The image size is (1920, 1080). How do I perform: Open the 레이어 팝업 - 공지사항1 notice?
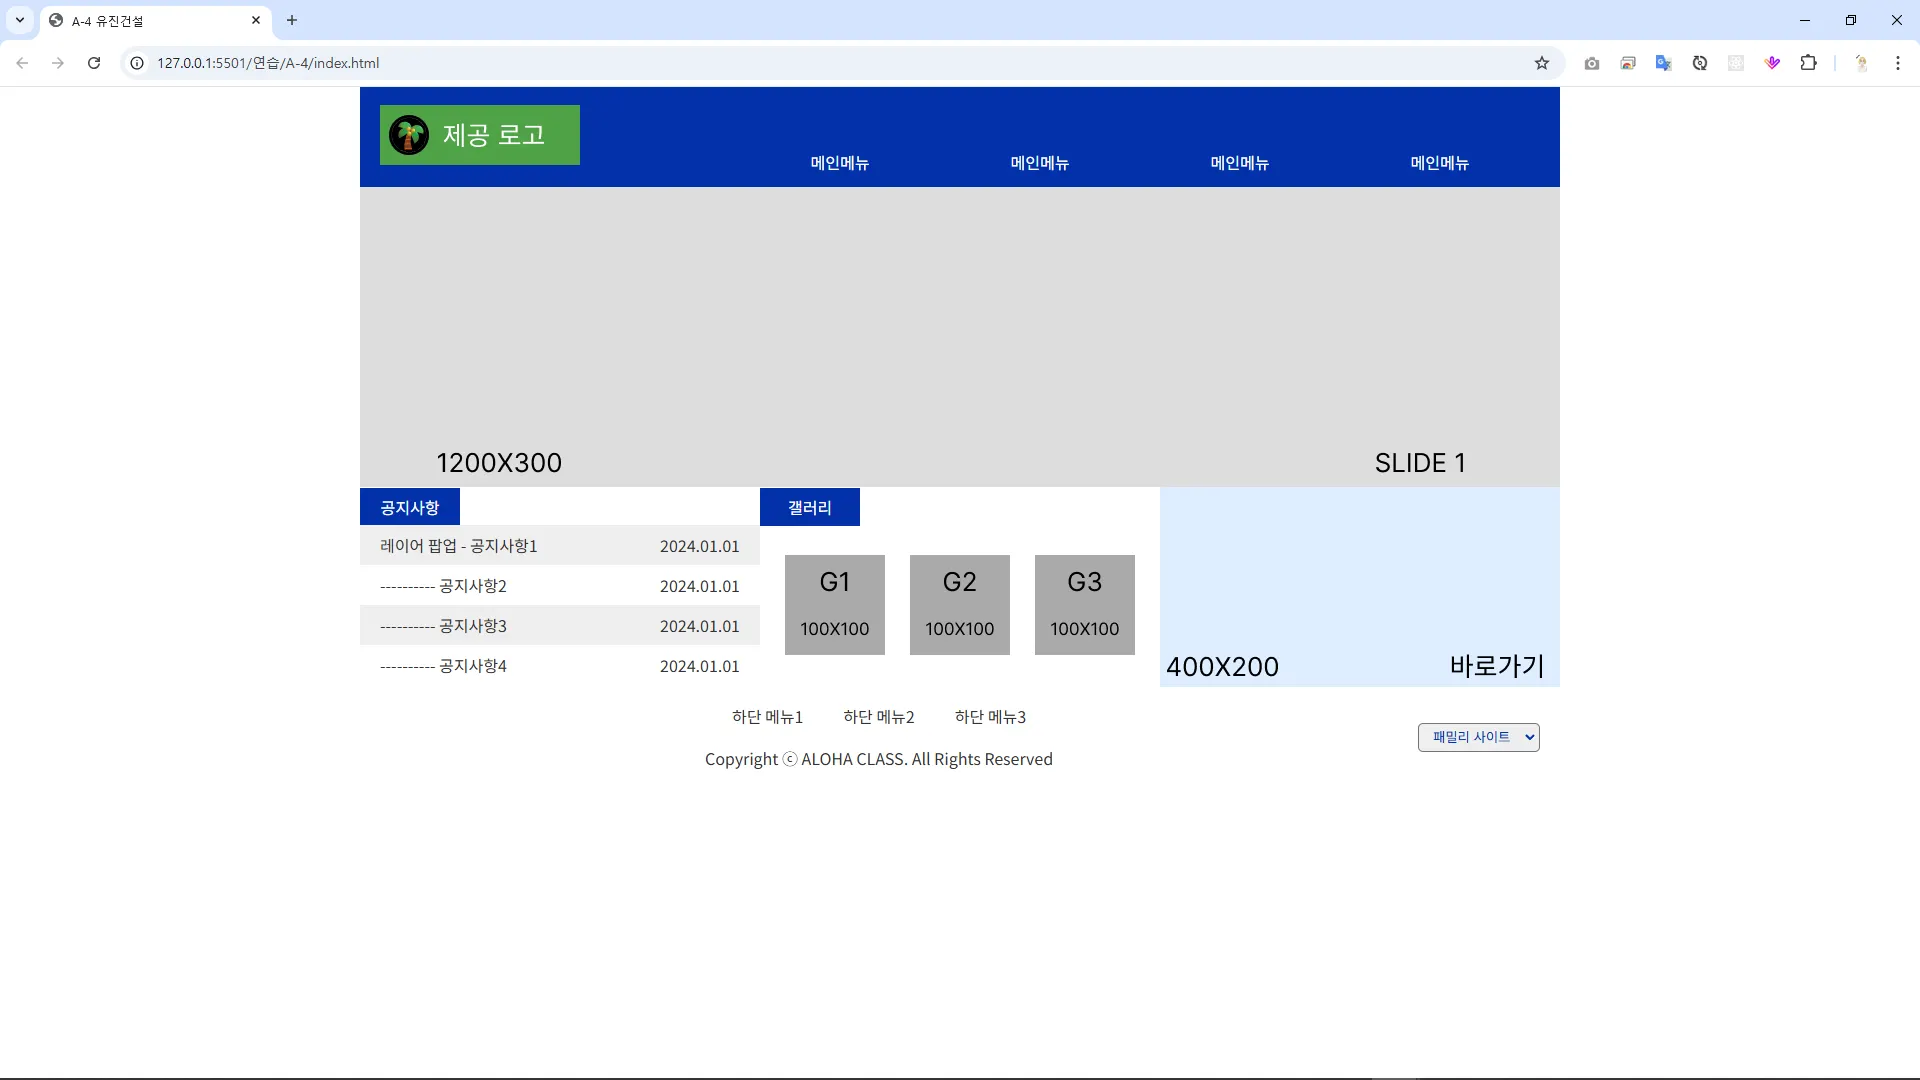pos(459,546)
